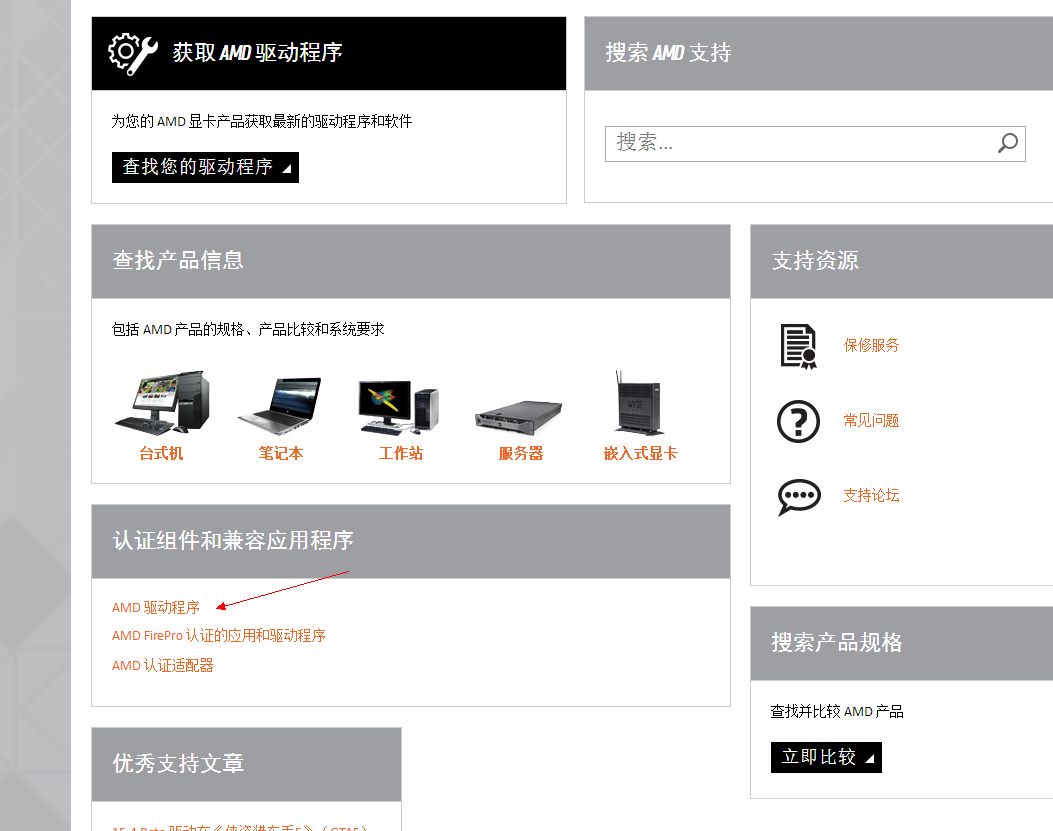Click the 立即比较 button
Viewport: 1053px width, 831px height.
[x=826, y=757]
